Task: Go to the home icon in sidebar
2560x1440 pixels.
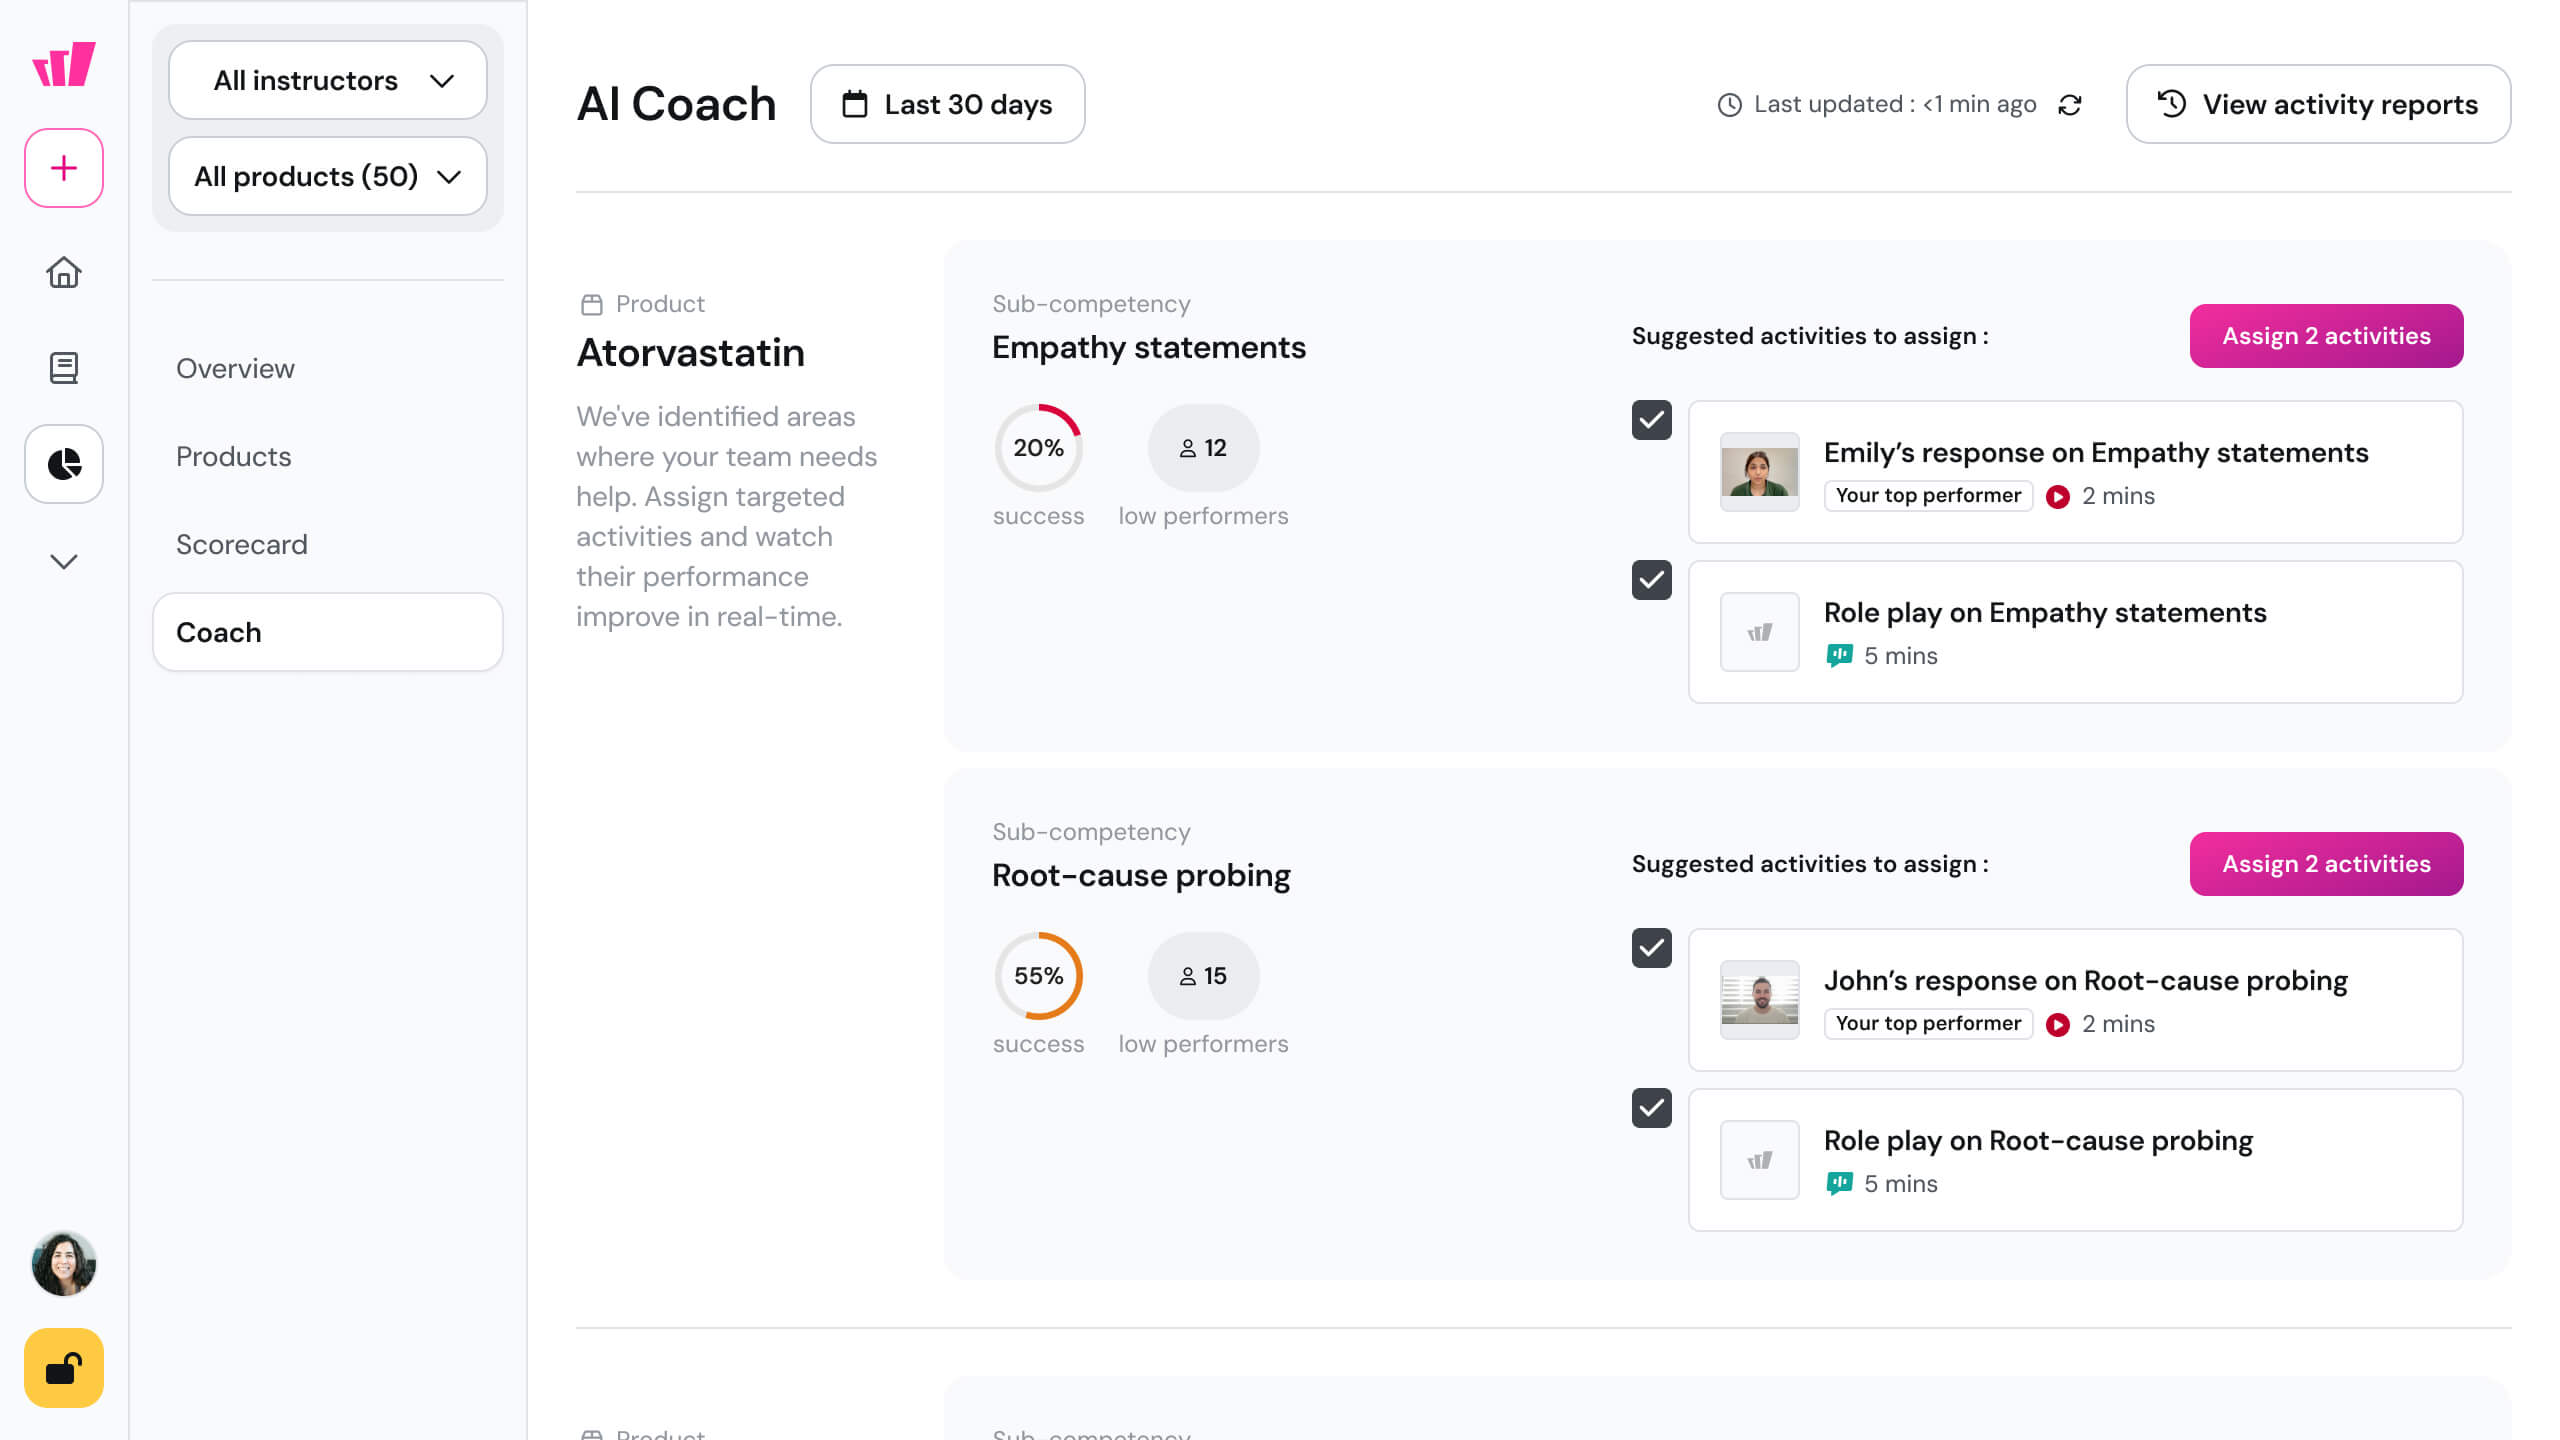Action: tap(64, 272)
